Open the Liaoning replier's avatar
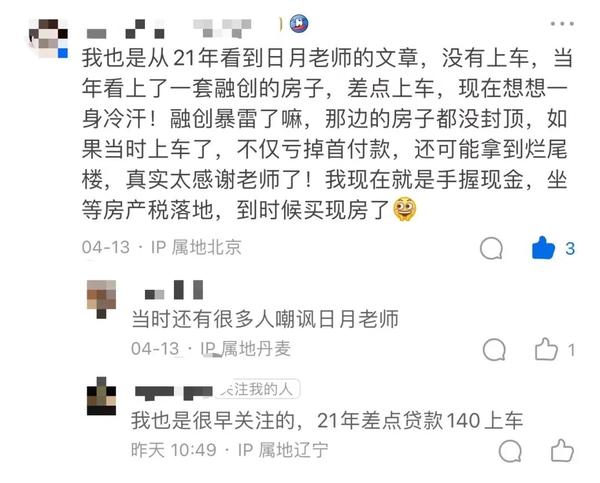 101,396
